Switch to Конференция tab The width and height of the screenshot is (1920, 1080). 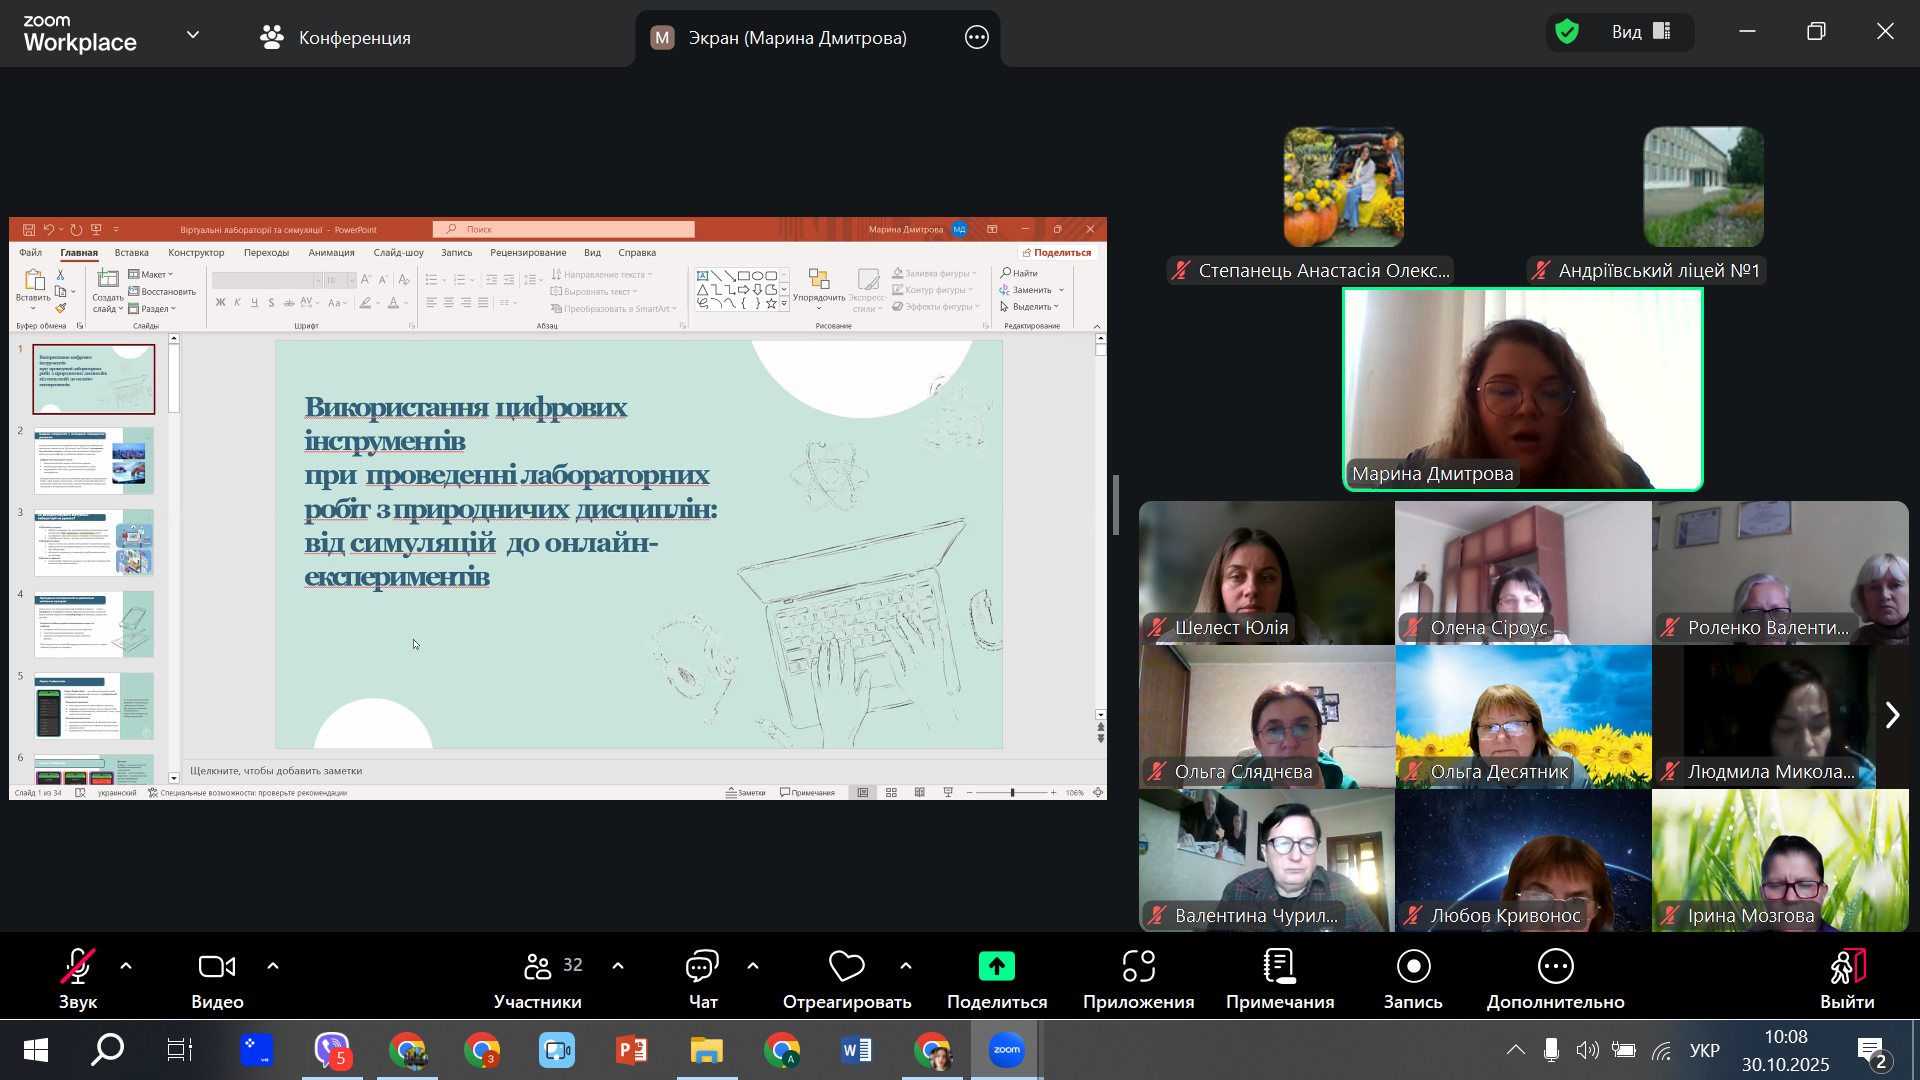tap(336, 38)
